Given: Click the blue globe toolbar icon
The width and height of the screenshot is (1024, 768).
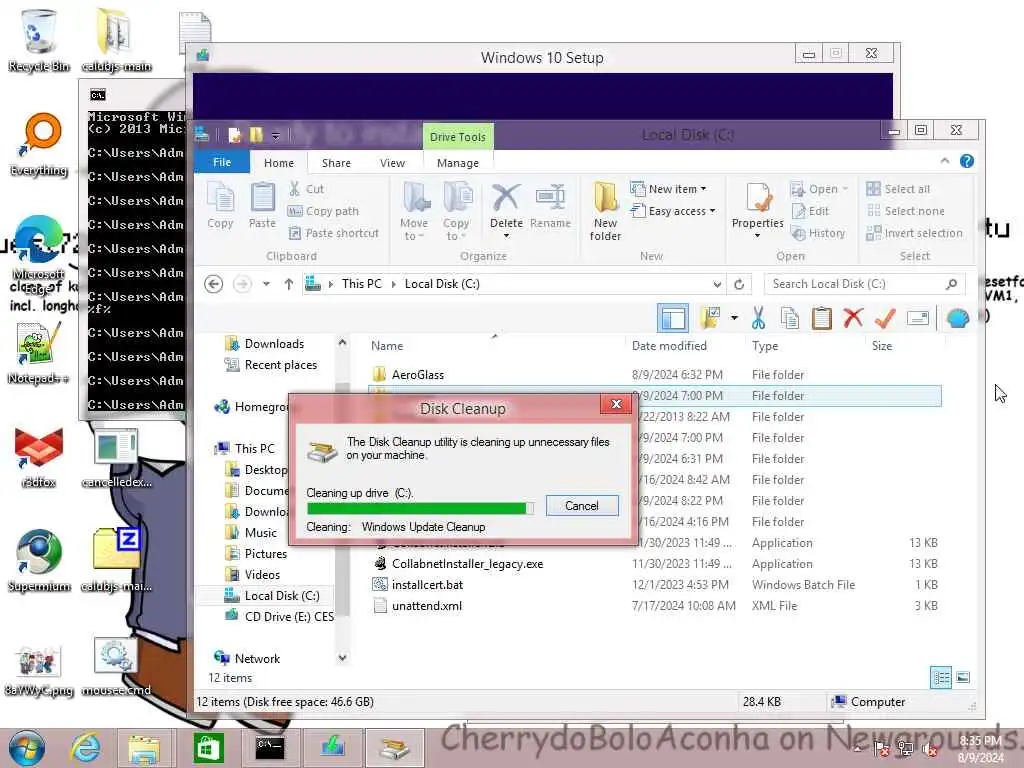Looking at the screenshot, I should pyautogui.click(x=957, y=318).
